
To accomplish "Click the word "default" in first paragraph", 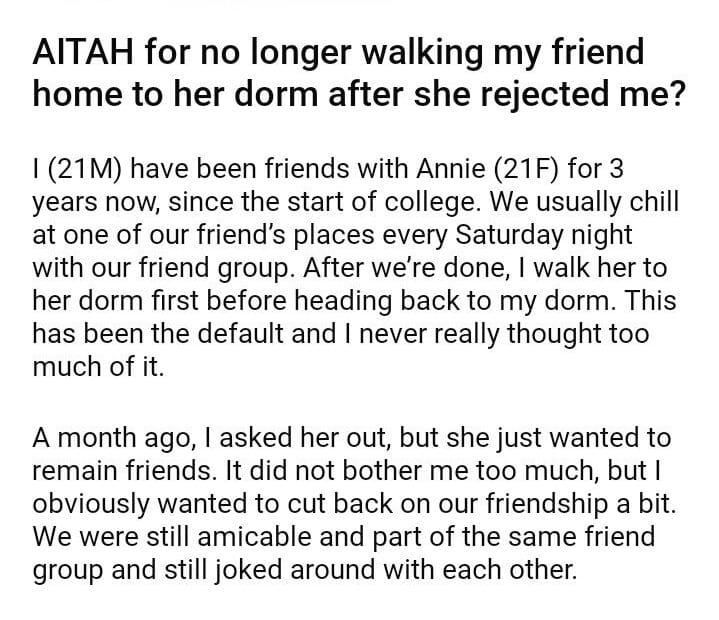I will click(232, 334).
